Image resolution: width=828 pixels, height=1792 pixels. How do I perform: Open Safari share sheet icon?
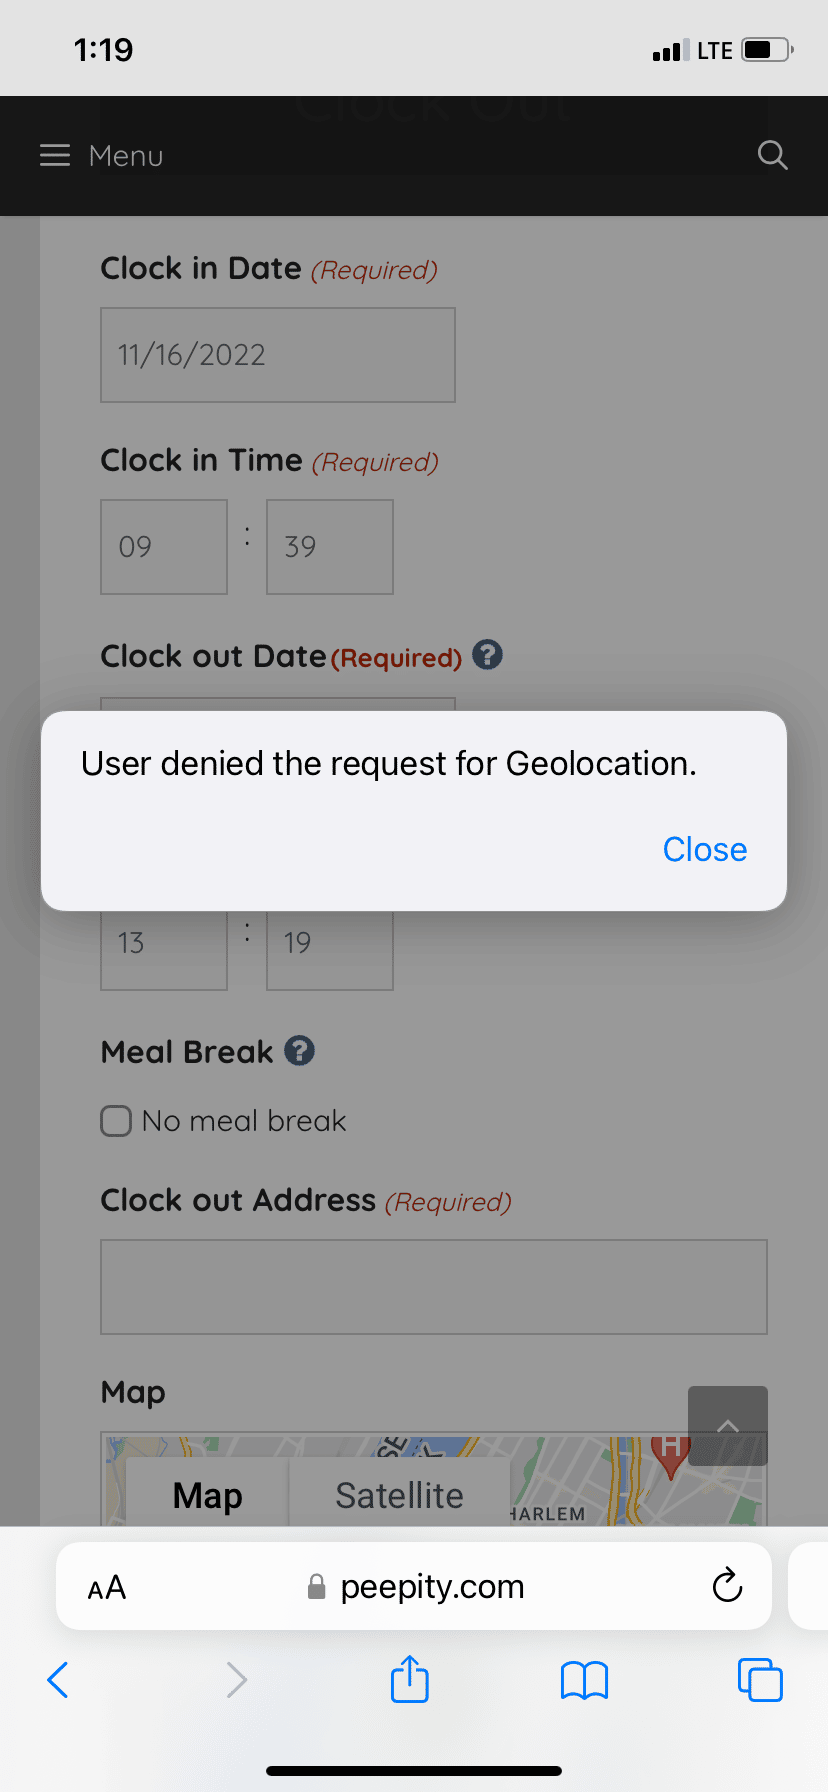(x=409, y=1679)
